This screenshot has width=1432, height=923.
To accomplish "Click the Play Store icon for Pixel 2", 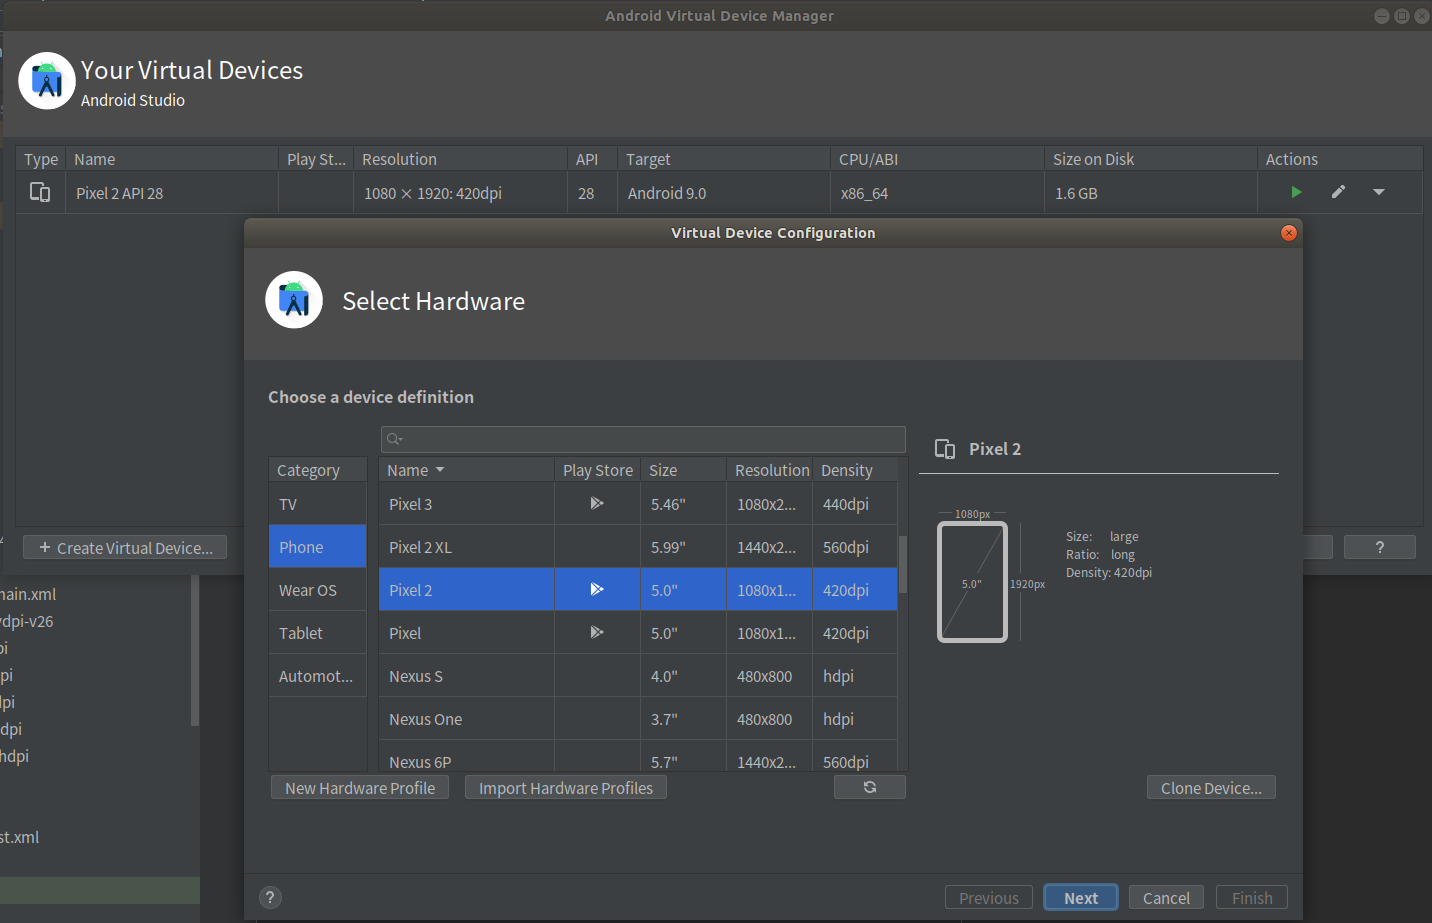I will point(597,589).
